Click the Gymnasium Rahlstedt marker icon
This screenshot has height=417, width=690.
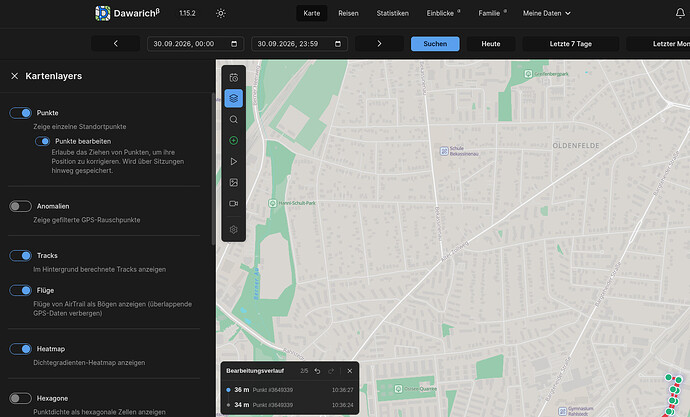coord(562,411)
